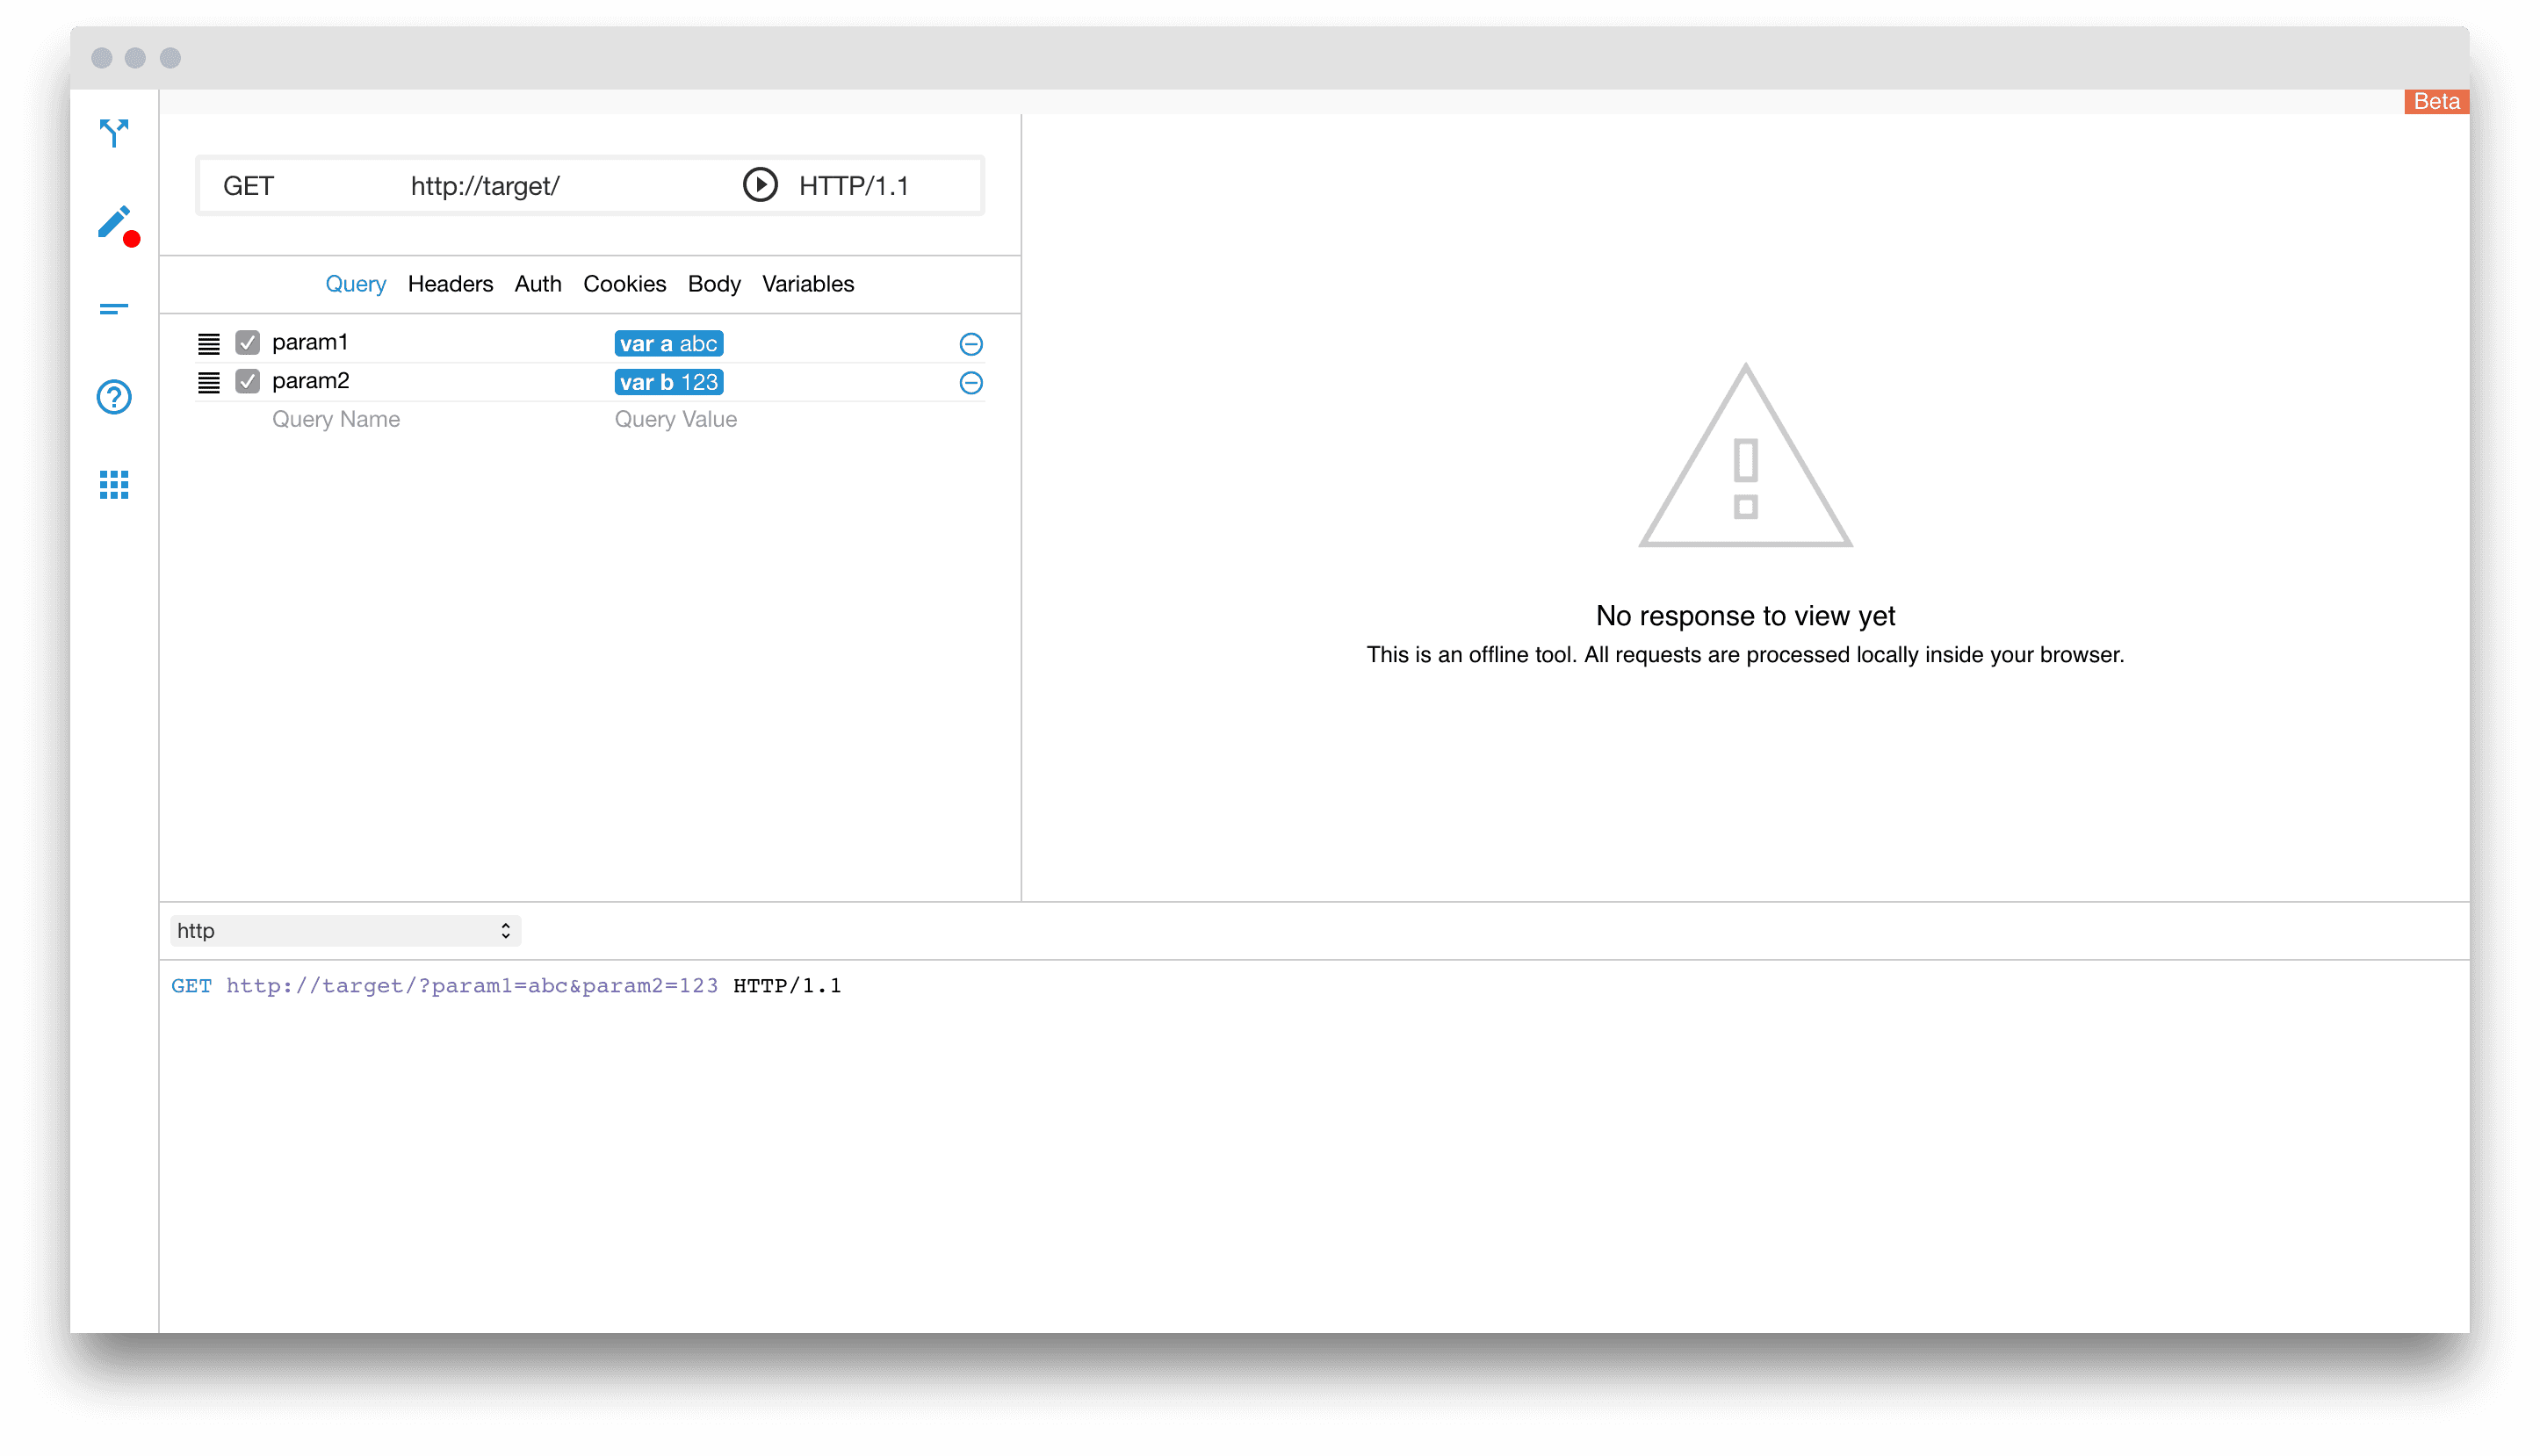The height and width of the screenshot is (1456, 2540).
Task: Grab the param2 row drag handle
Action: pos(208,383)
